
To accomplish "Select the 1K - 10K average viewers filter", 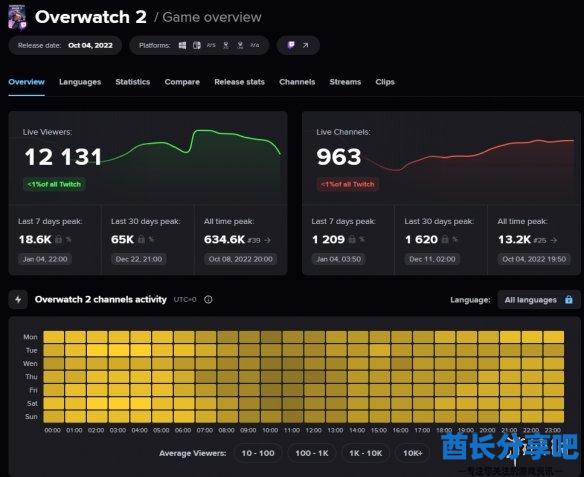I will point(365,453).
